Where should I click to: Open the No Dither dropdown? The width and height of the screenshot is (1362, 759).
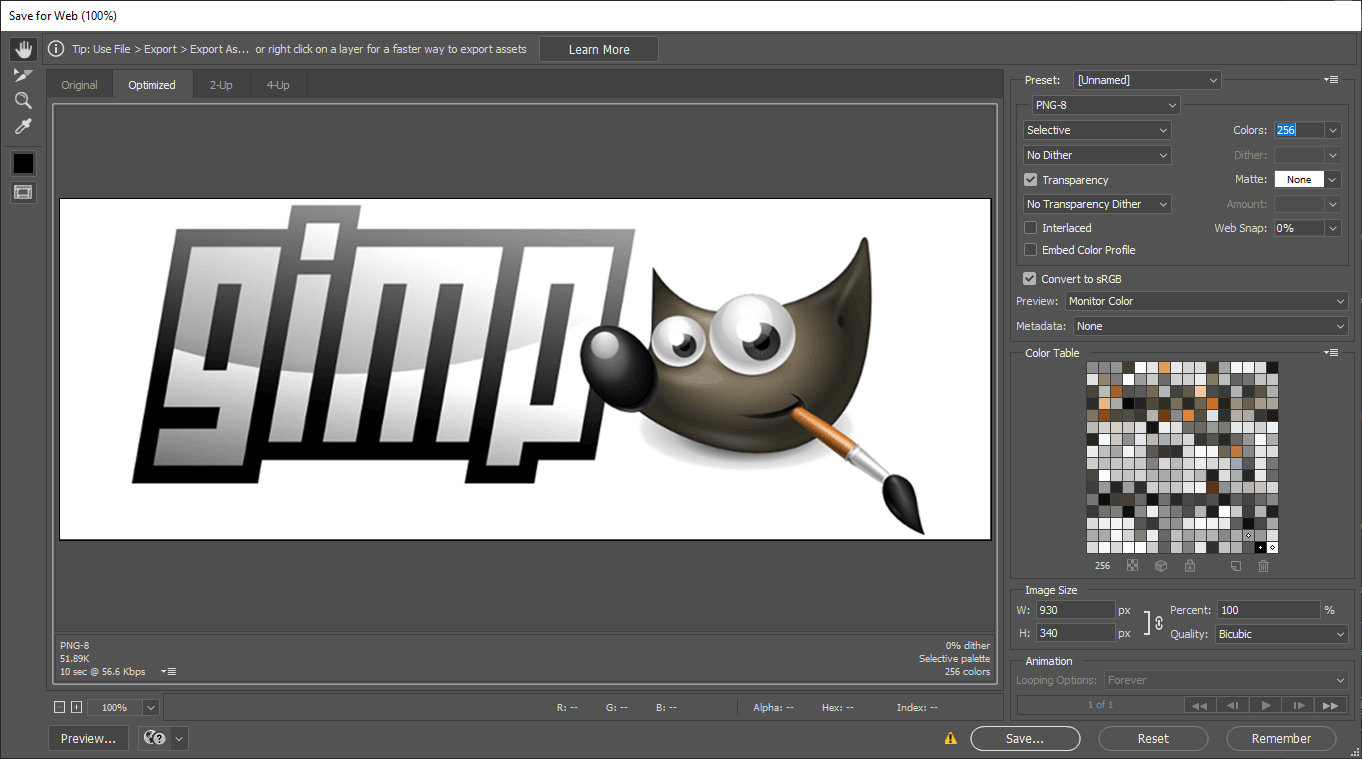(x=1097, y=155)
